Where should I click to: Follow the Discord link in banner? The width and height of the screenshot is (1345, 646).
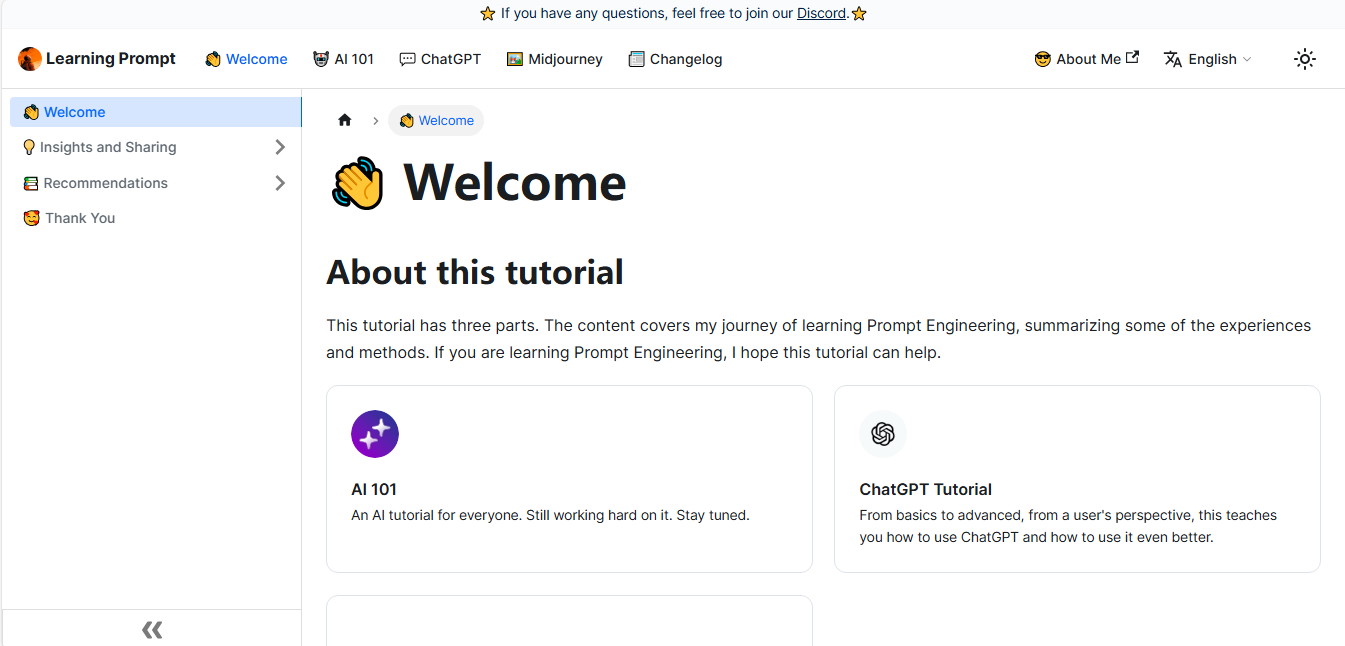pos(821,13)
